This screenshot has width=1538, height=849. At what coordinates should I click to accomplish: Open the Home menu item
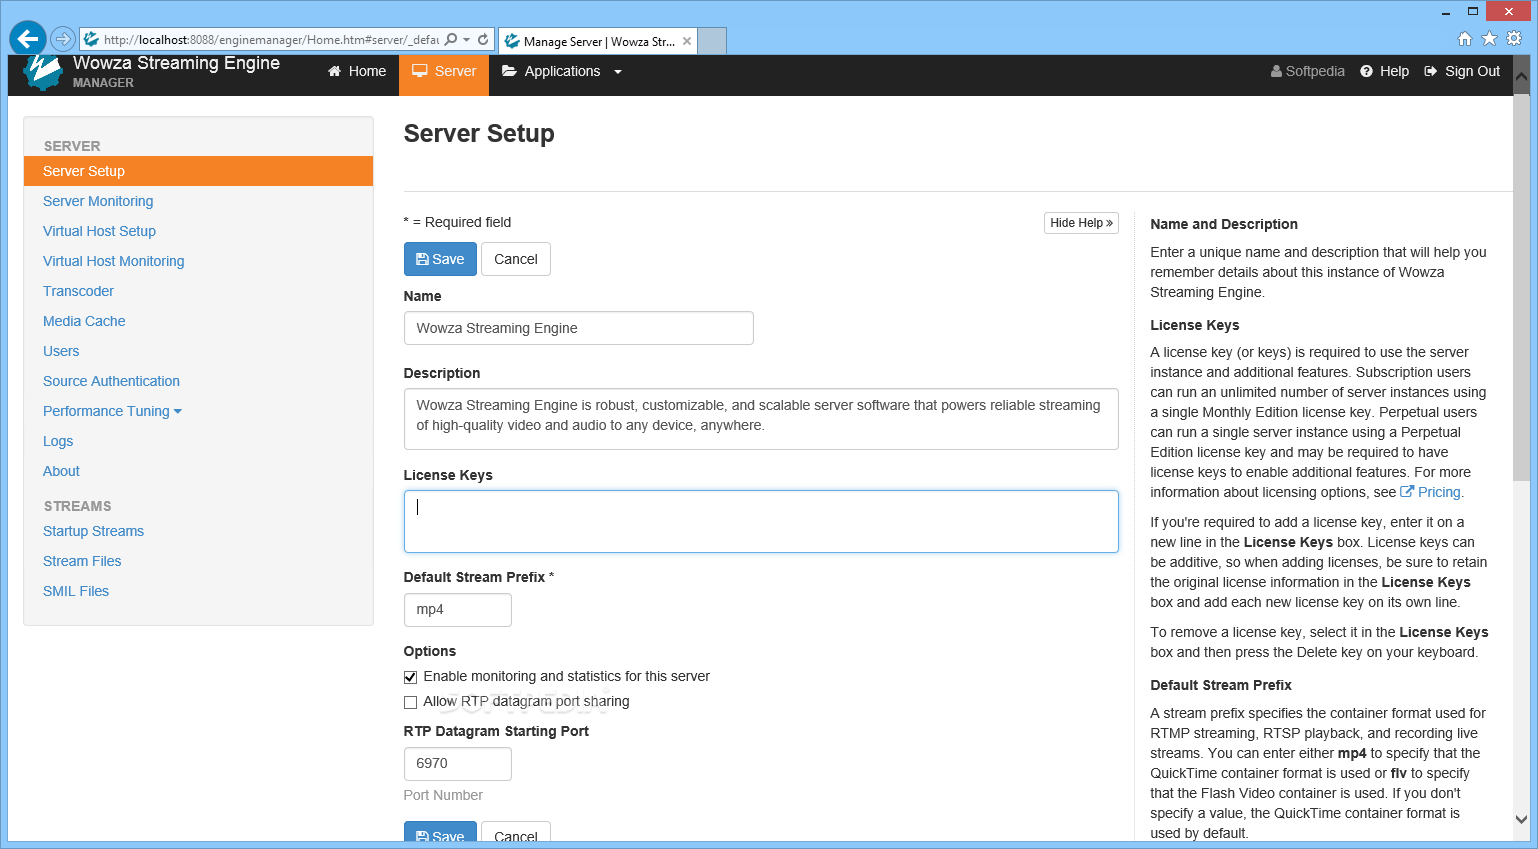pyautogui.click(x=357, y=71)
